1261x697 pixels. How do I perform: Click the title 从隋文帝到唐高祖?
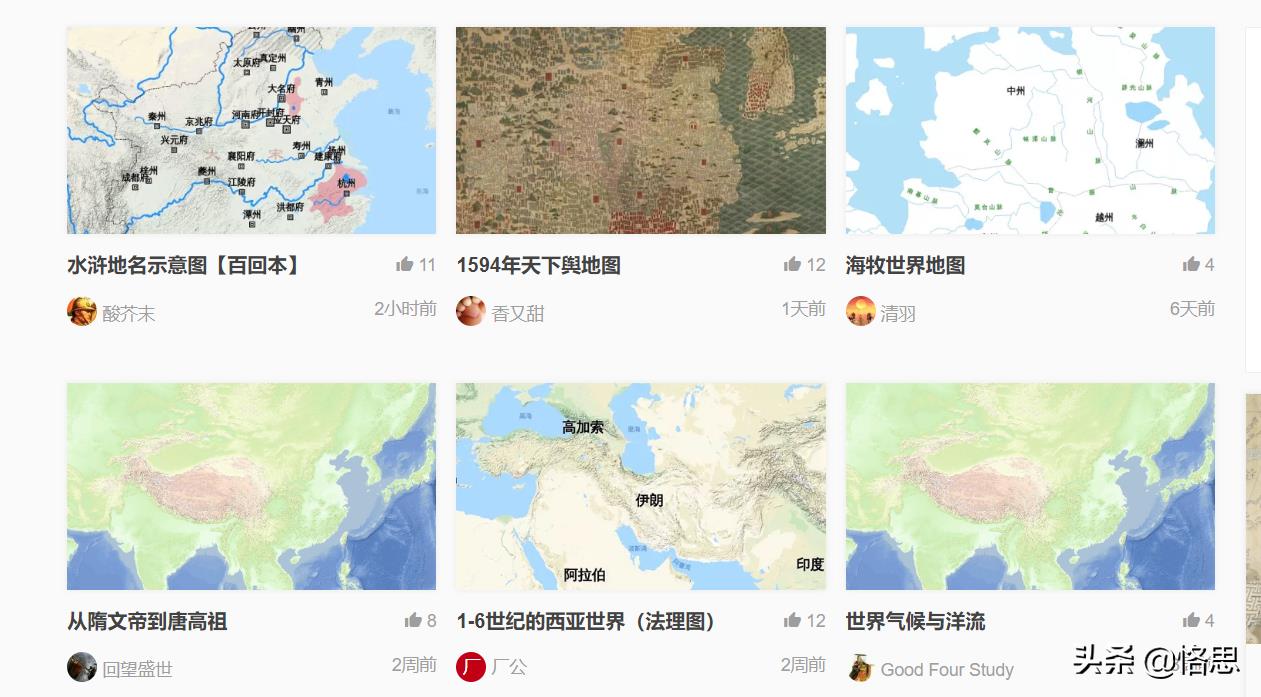tap(147, 621)
